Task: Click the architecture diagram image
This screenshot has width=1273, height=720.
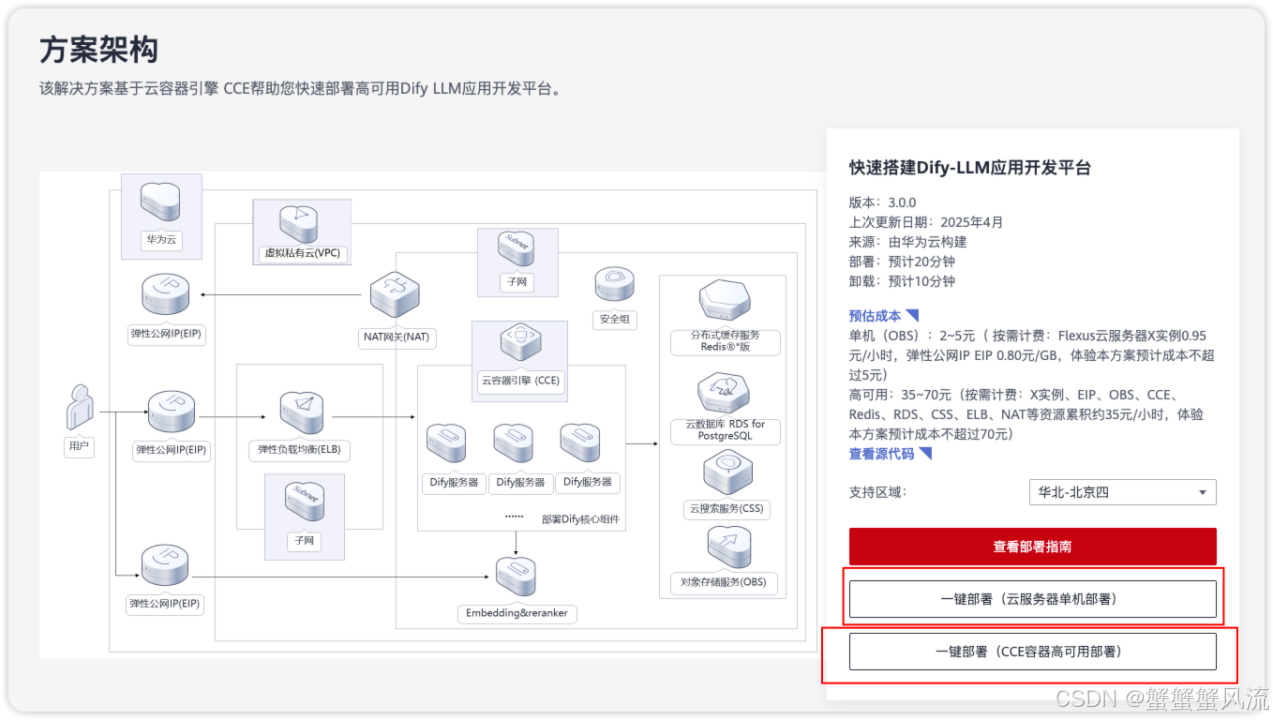Action: pyautogui.click(x=431, y=415)
